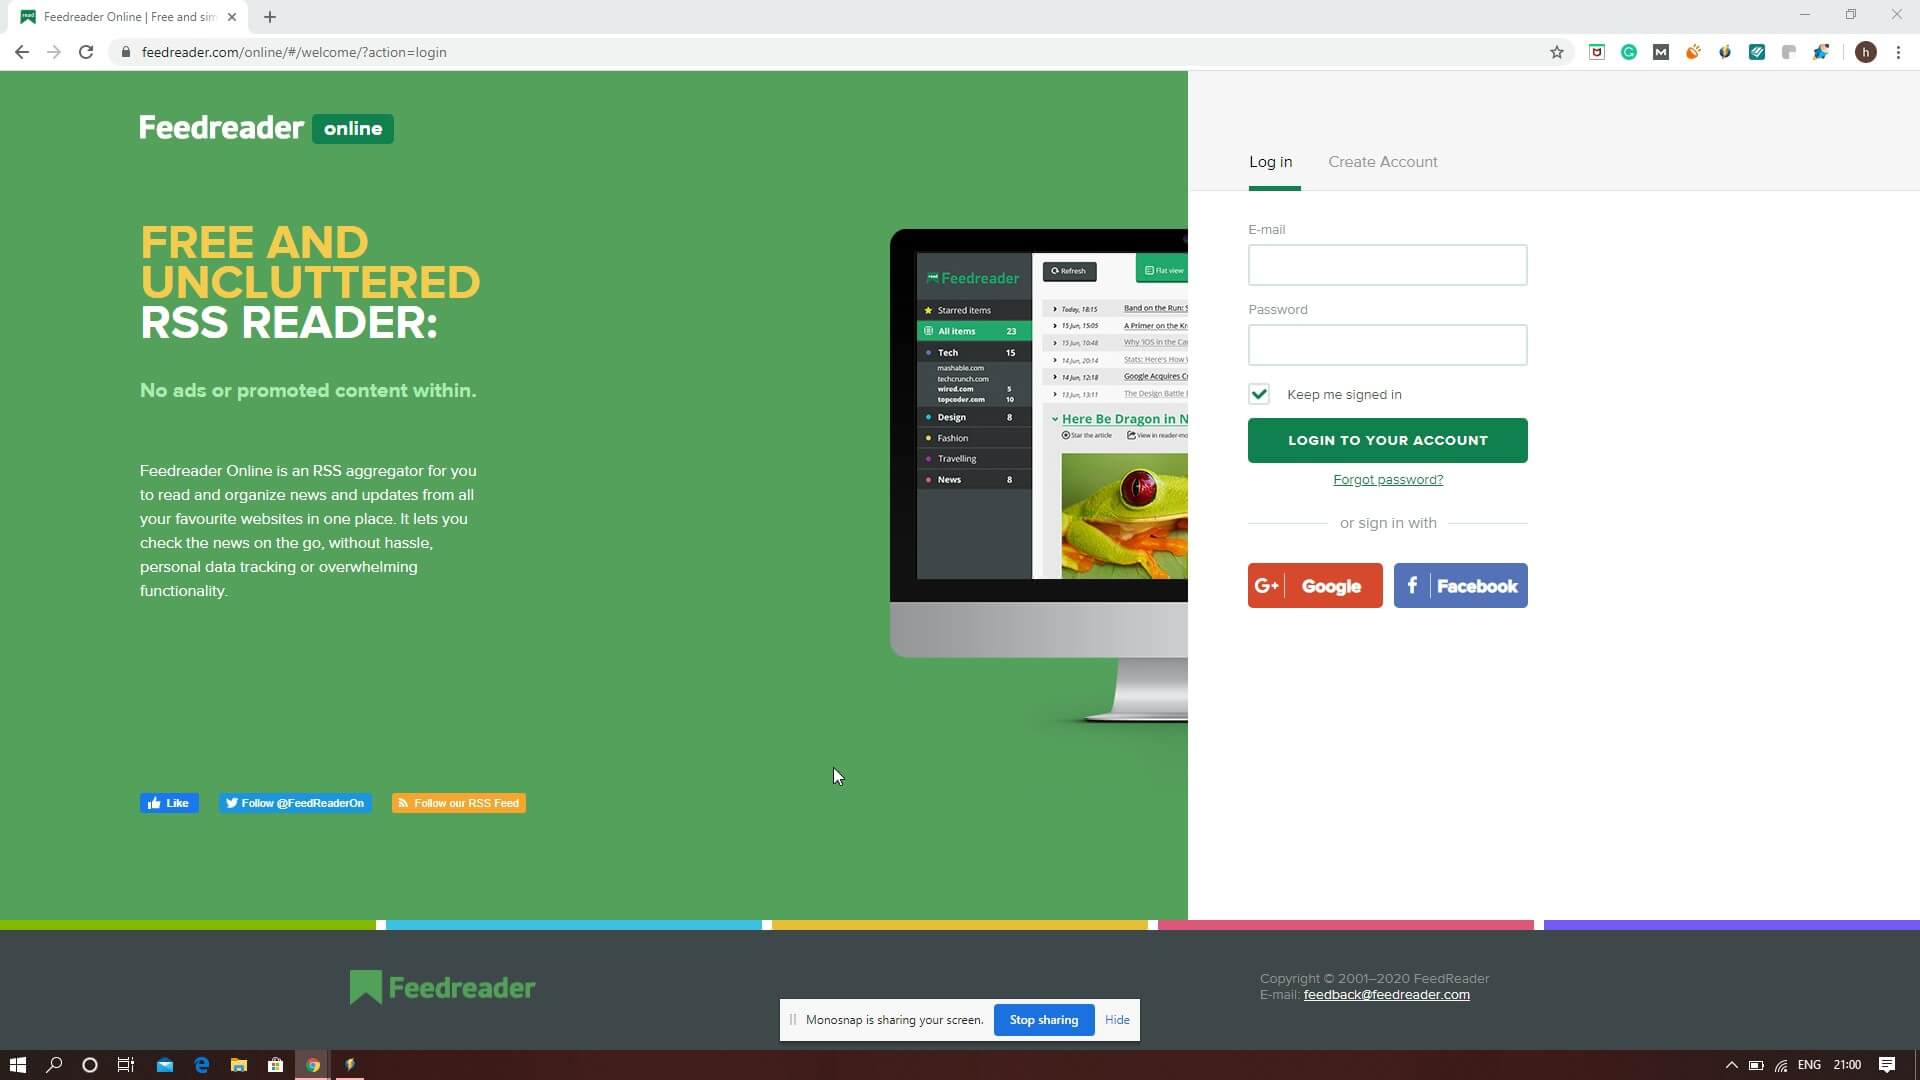The height and width of the screenshot is (1080, 1920).
Task: Click the LOGIN TO YOUR ACCOUNT button
Action: tap(1387, 439)
